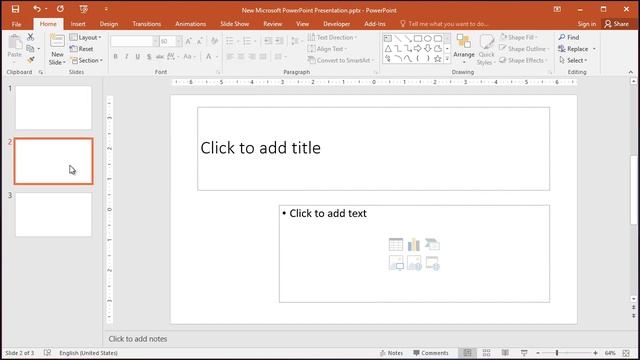Decrease font size button
Image resolution: width=640 pixels, height=360 pixels.
[200, 41]
